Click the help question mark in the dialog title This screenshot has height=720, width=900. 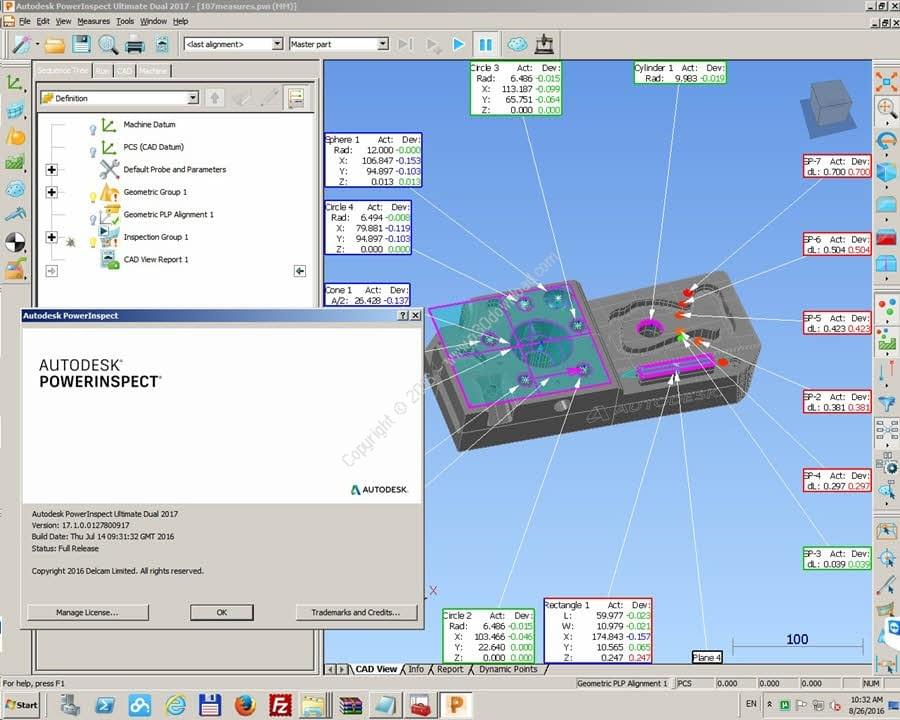pos(403,315)
